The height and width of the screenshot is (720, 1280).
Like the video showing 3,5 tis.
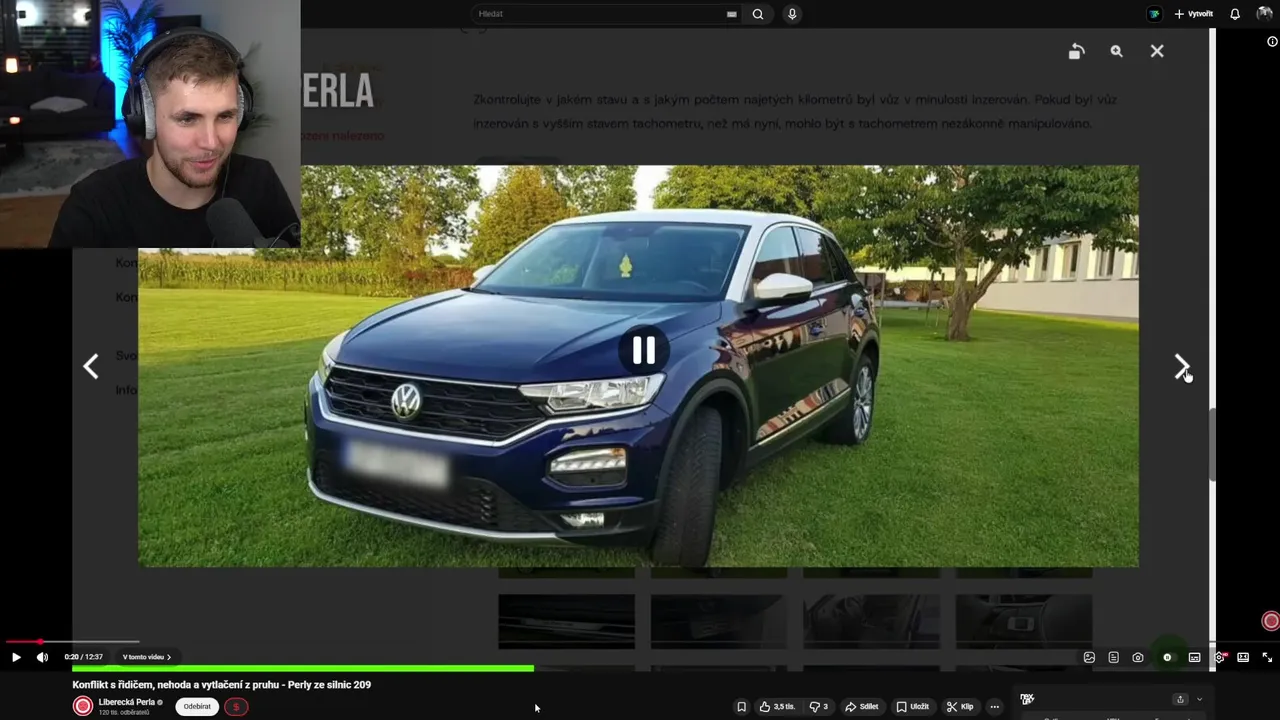777,706
